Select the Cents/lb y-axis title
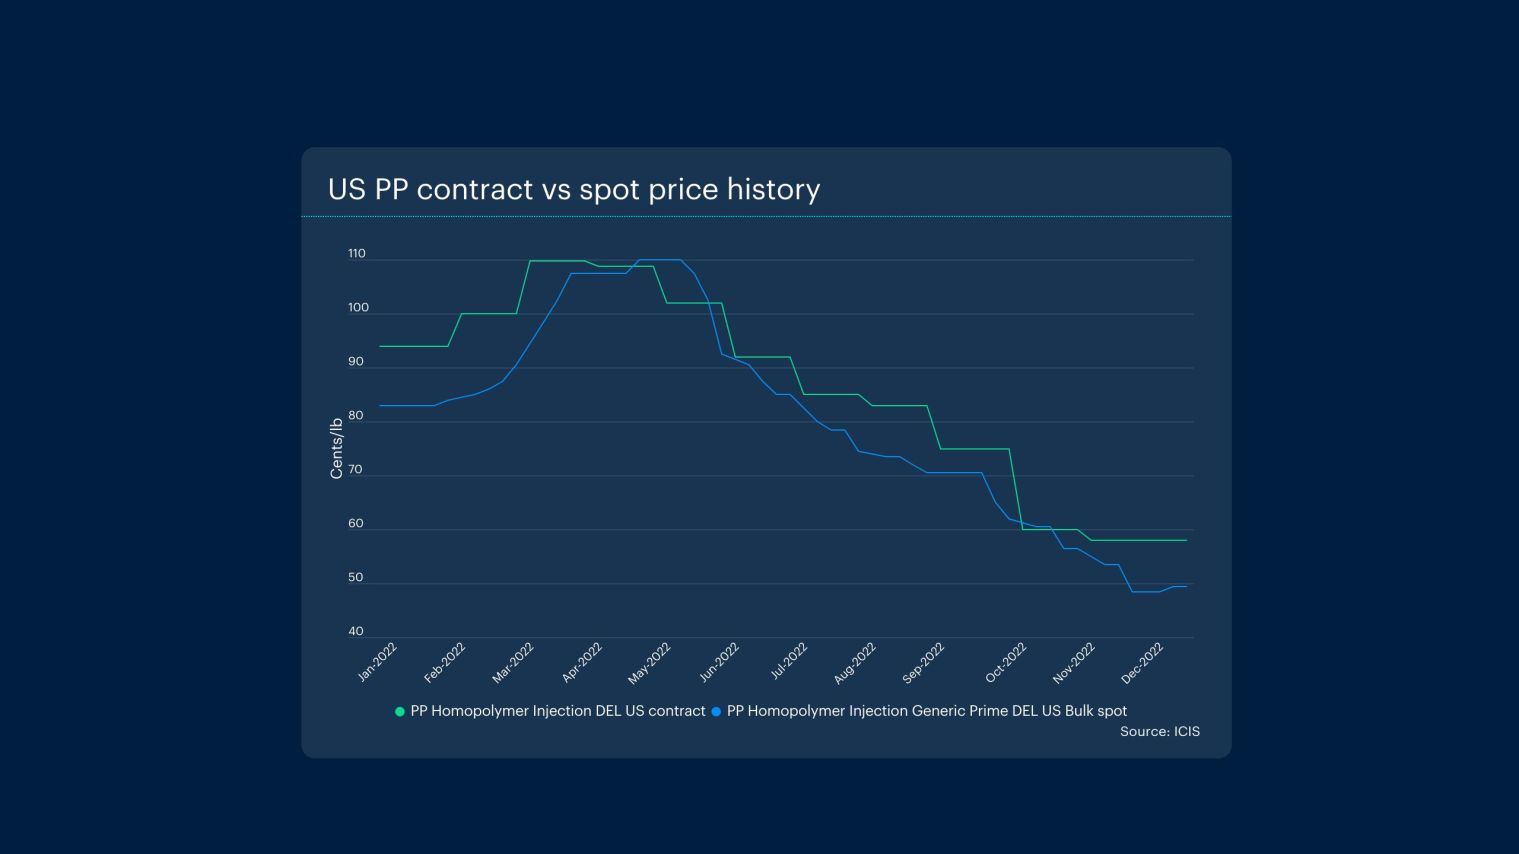 click(336, 449)
